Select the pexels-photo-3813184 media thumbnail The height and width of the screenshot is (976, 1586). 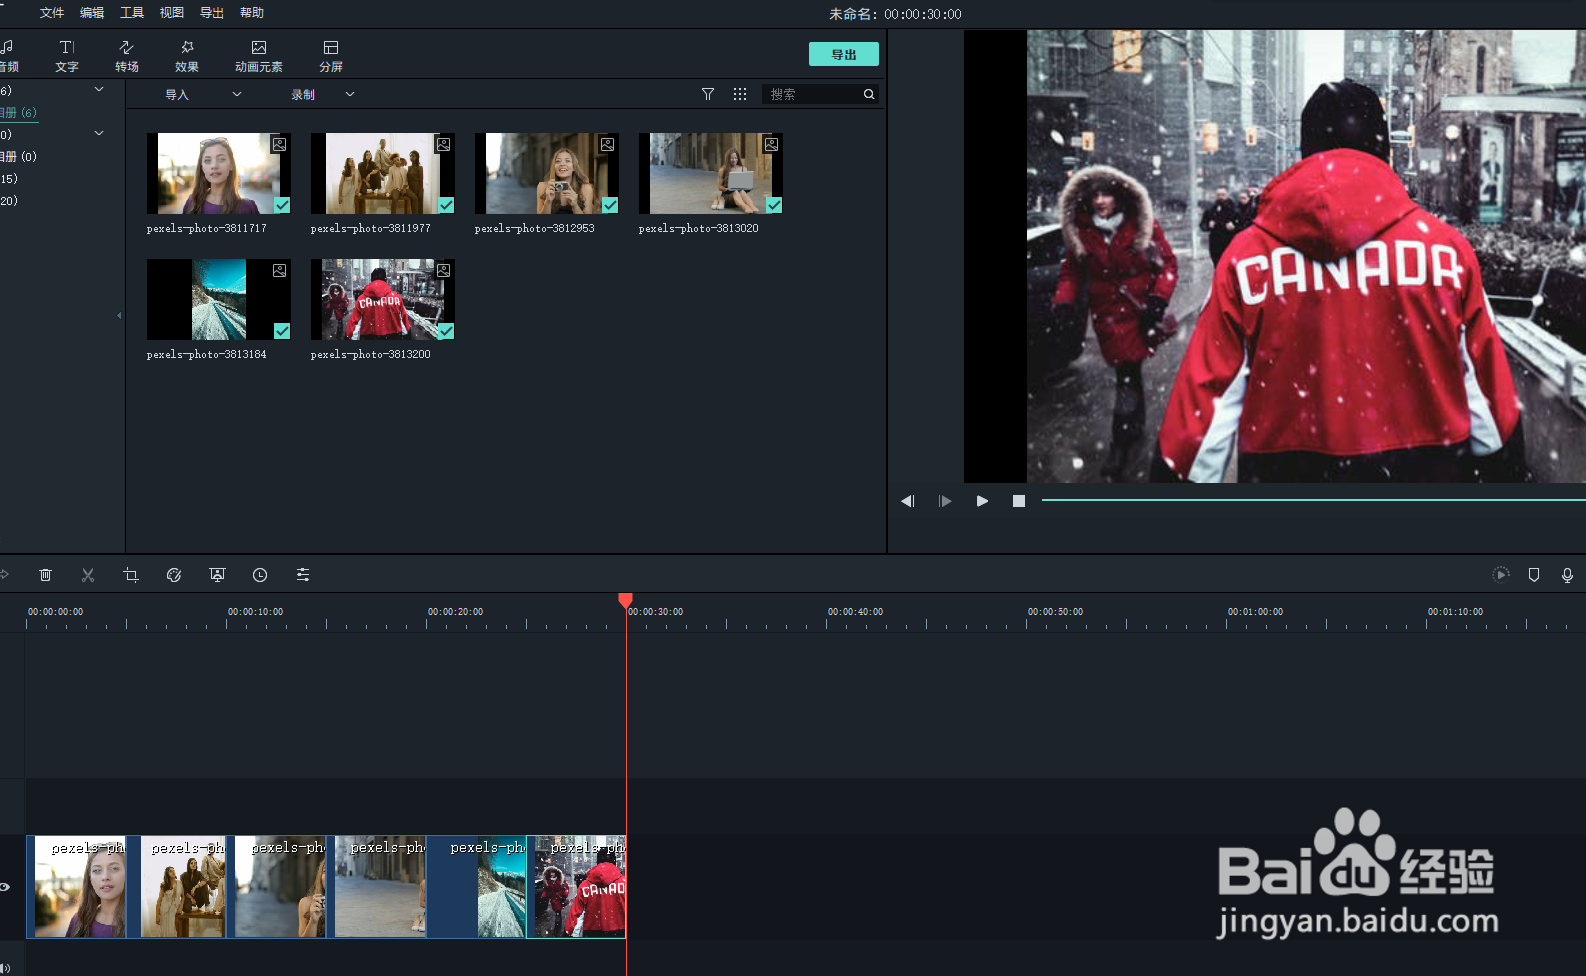coord(219,300)
